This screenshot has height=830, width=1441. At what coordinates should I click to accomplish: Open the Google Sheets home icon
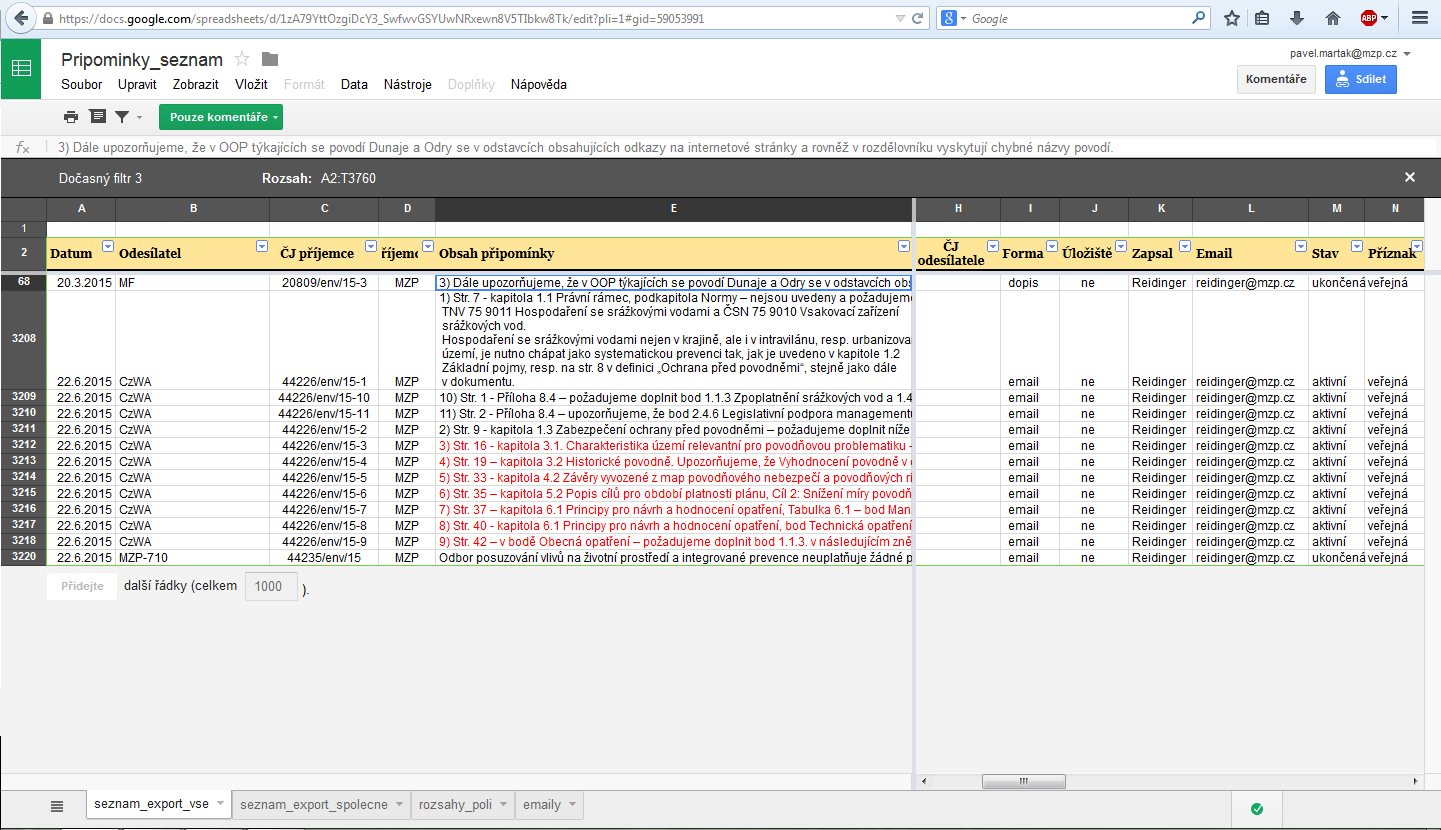click(21, 68)
